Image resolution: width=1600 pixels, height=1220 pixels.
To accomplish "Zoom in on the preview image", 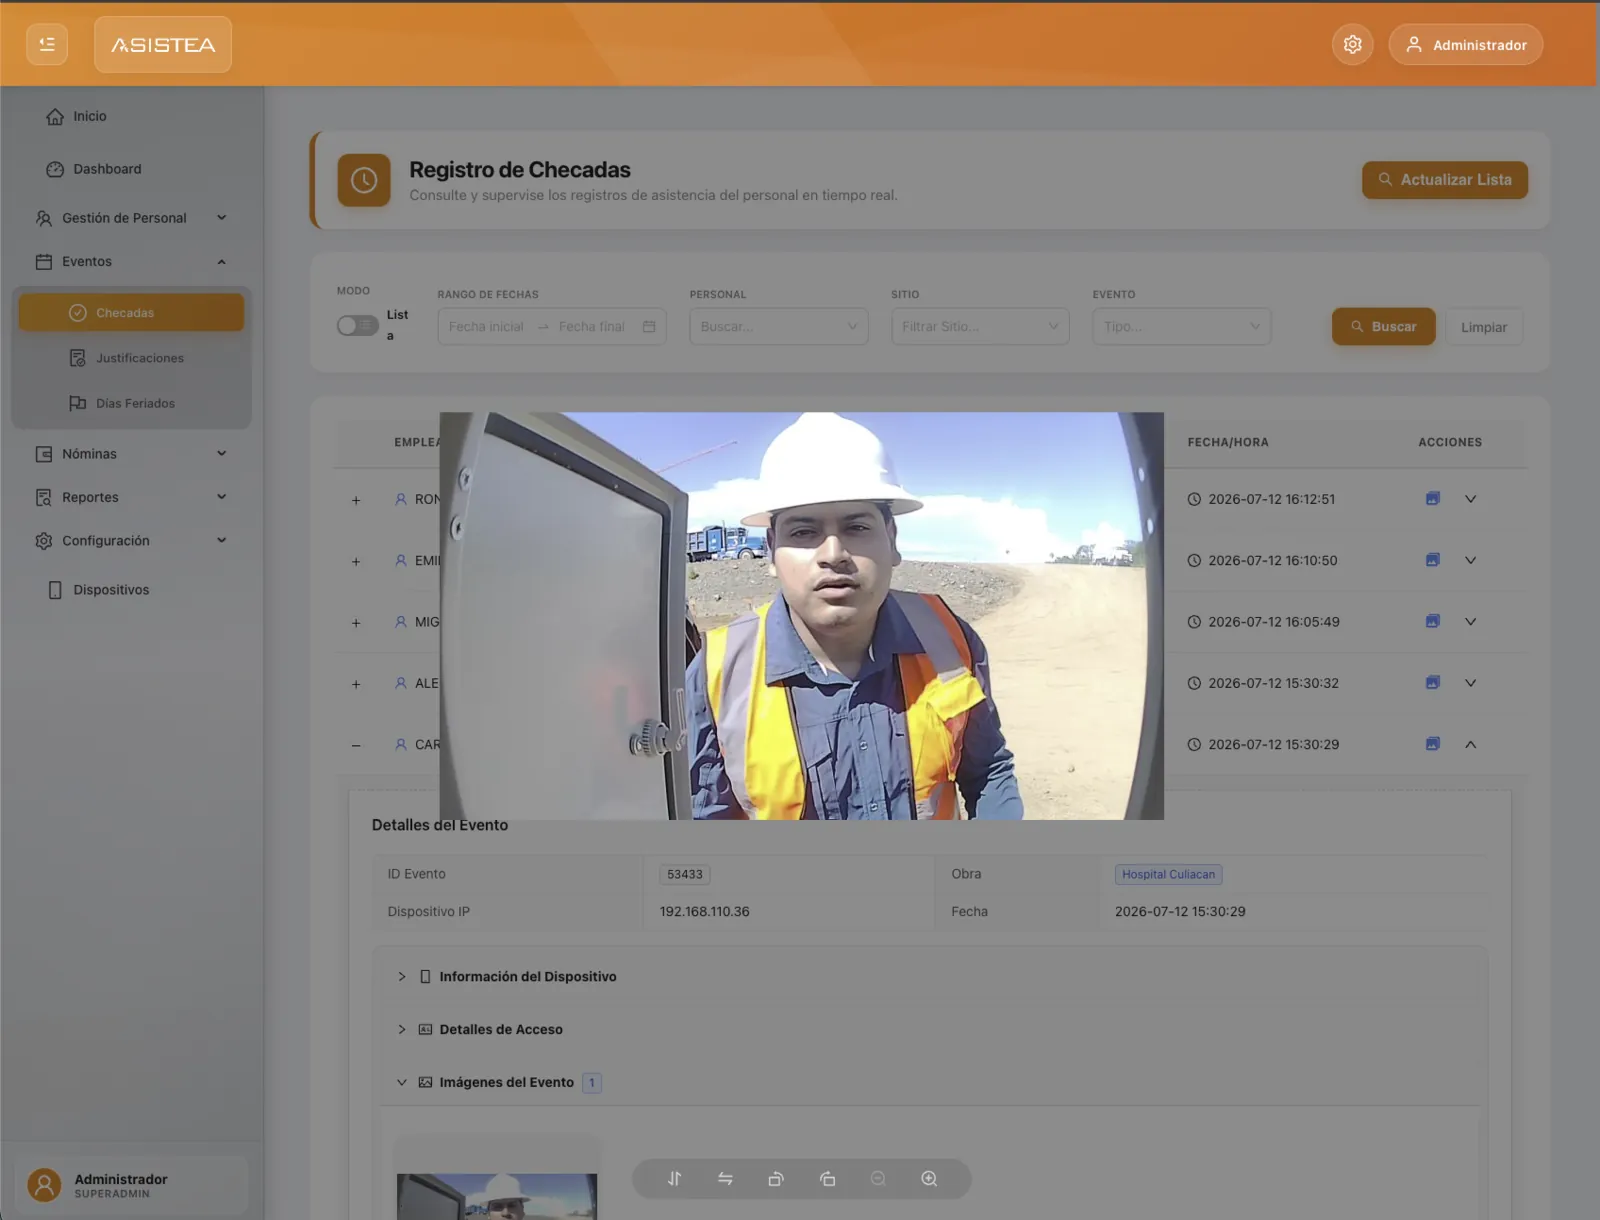I will tap(929, 1179).
